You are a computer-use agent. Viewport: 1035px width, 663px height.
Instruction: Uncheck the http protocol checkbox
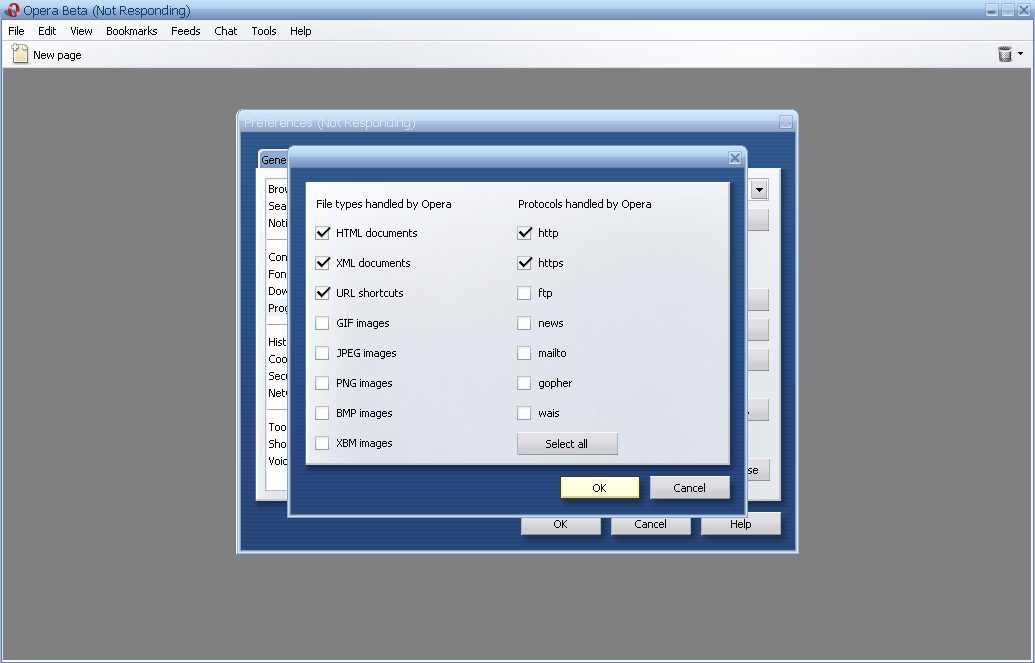tap(524, 233)
